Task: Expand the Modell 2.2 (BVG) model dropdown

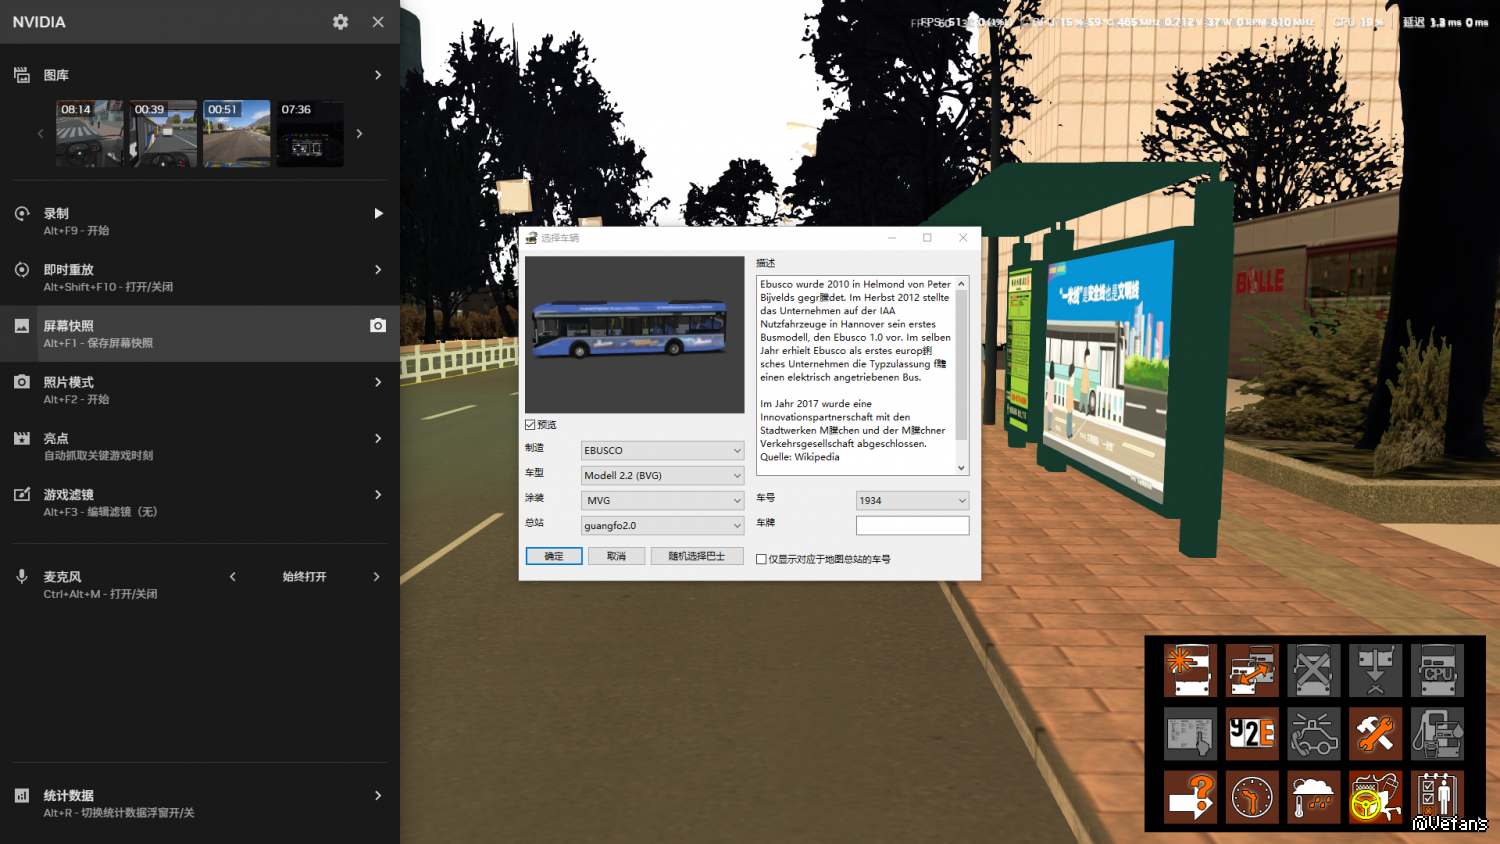Action: [x=662, y=475]
